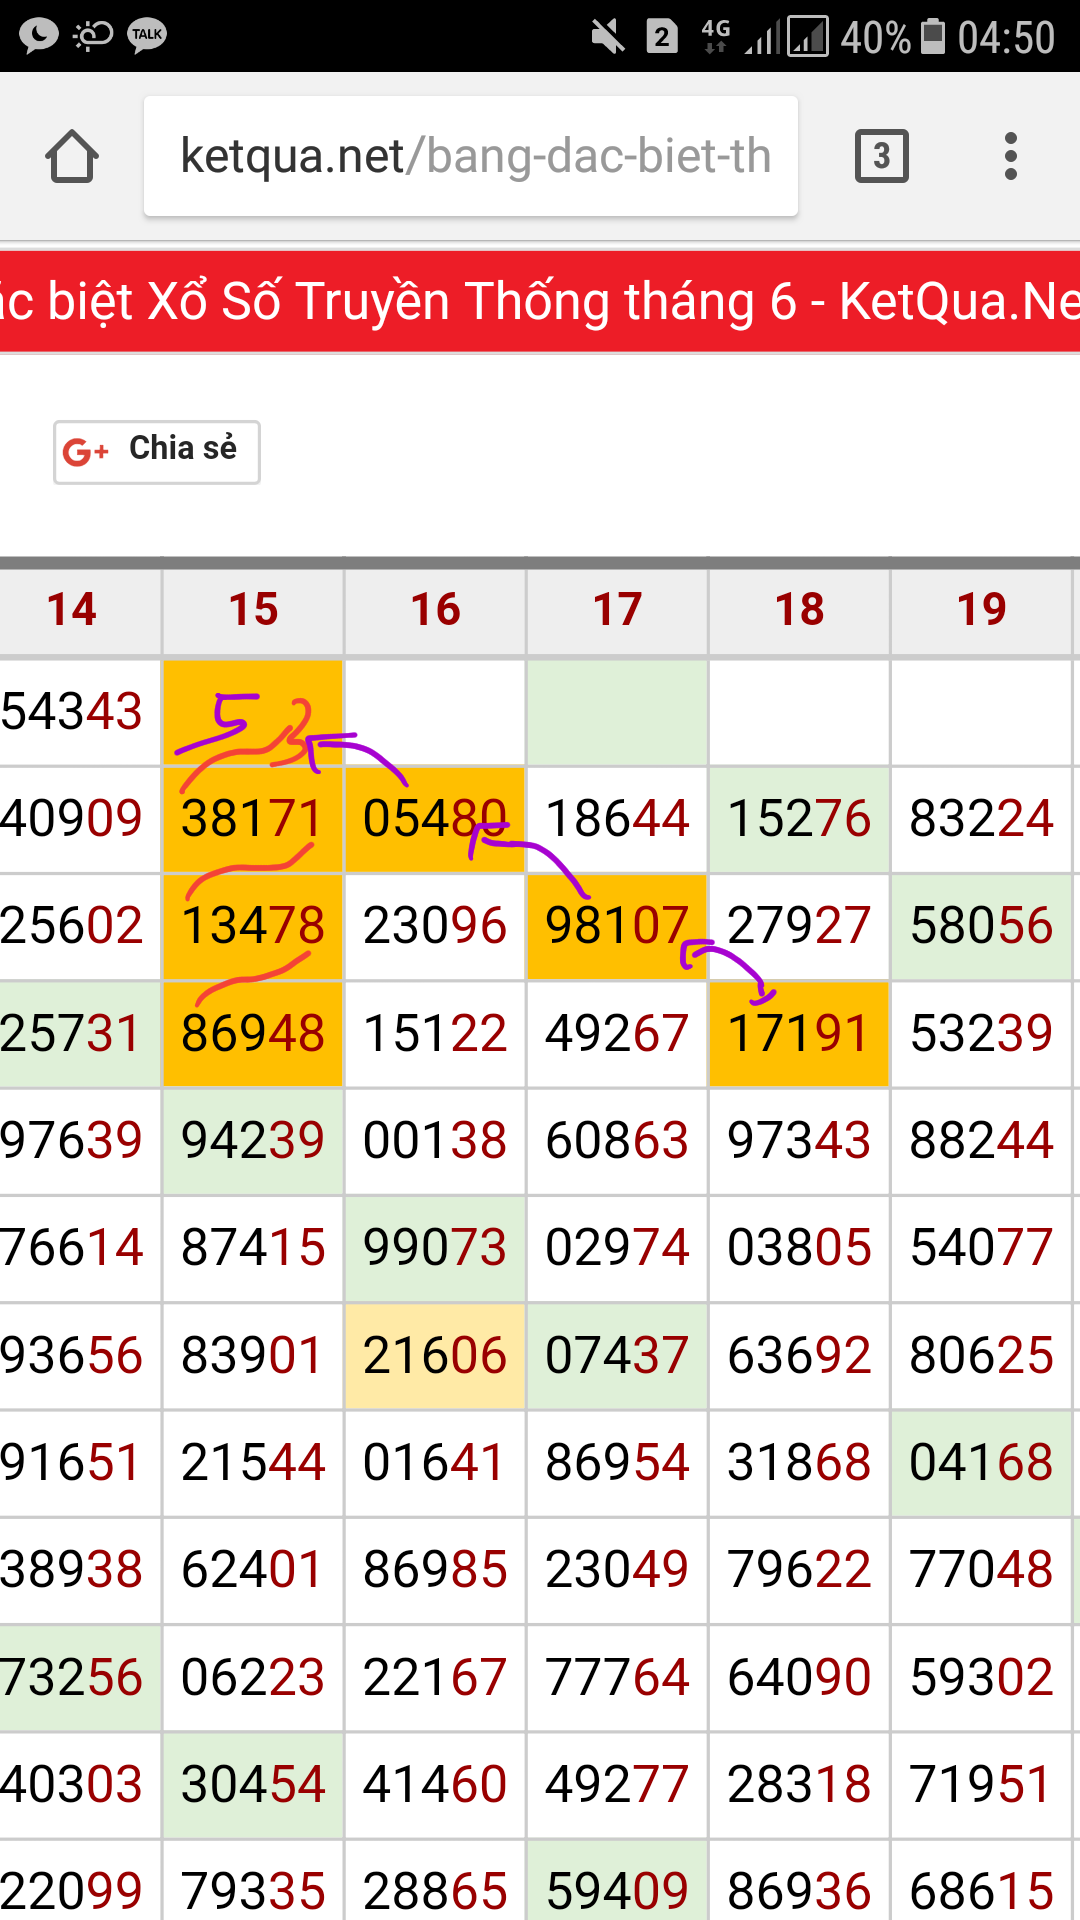Tap the muted sound icon in status bar

[x=607, y=37]
